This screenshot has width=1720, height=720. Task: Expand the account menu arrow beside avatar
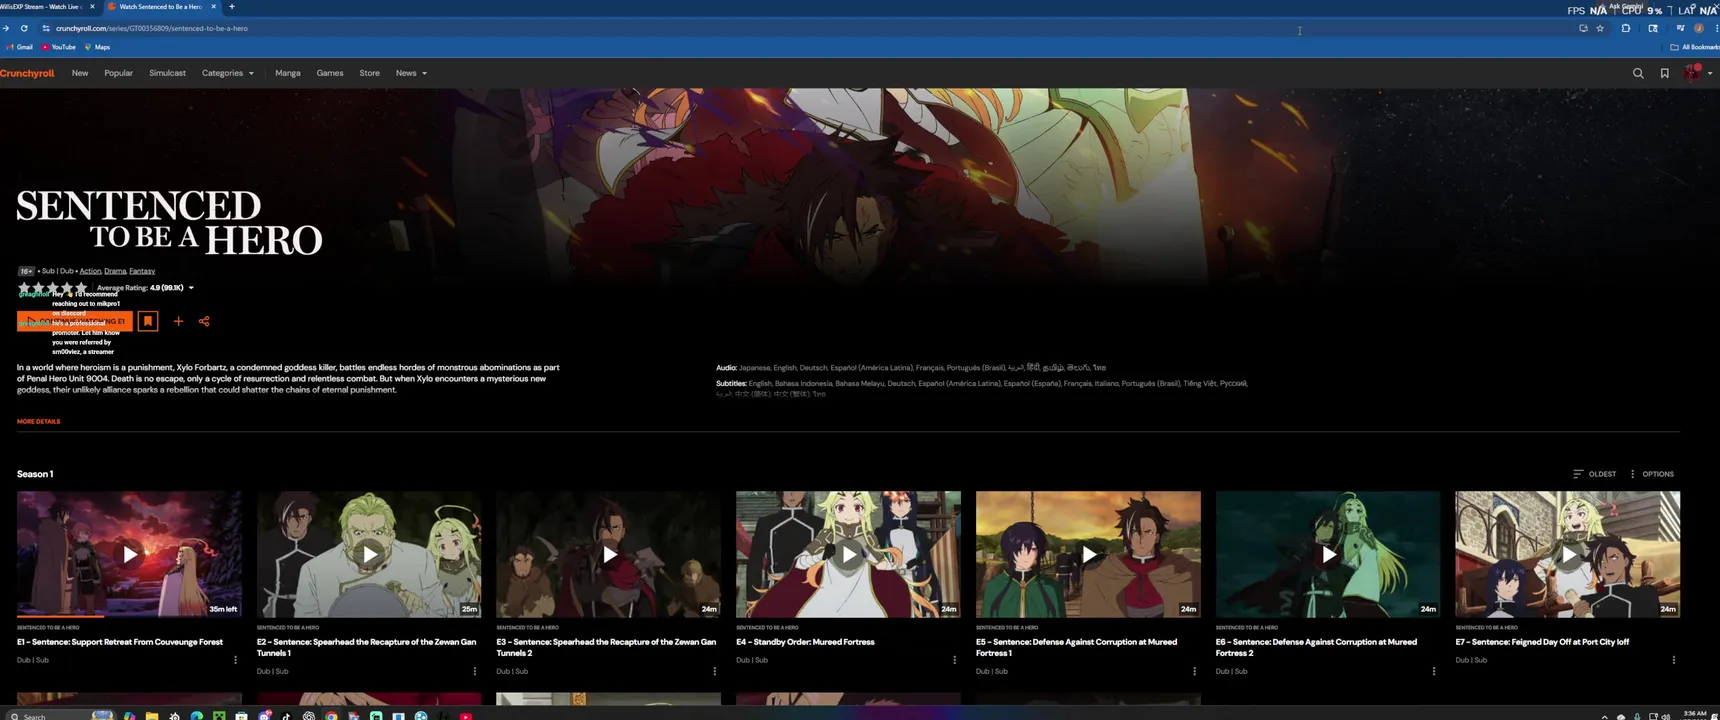coord(1710,73)
